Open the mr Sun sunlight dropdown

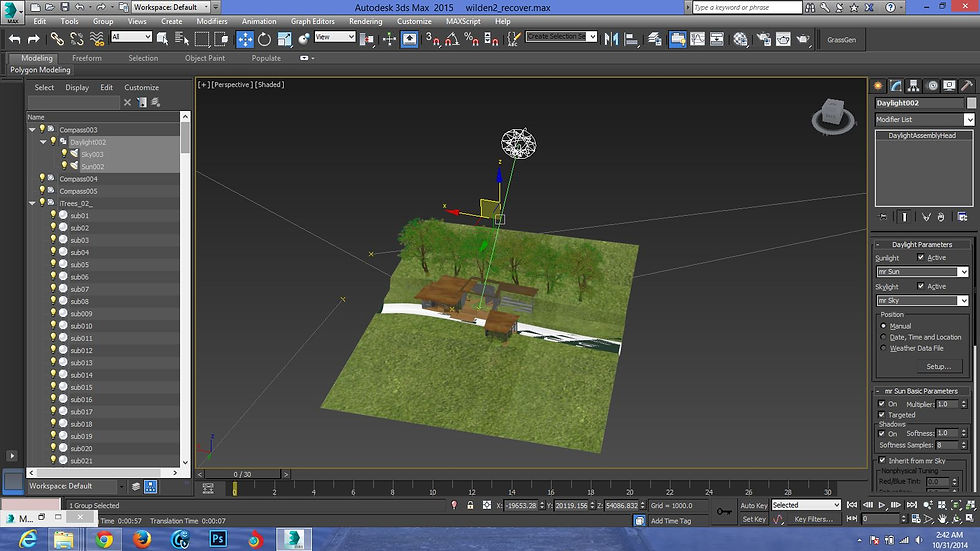coord(922,272)
